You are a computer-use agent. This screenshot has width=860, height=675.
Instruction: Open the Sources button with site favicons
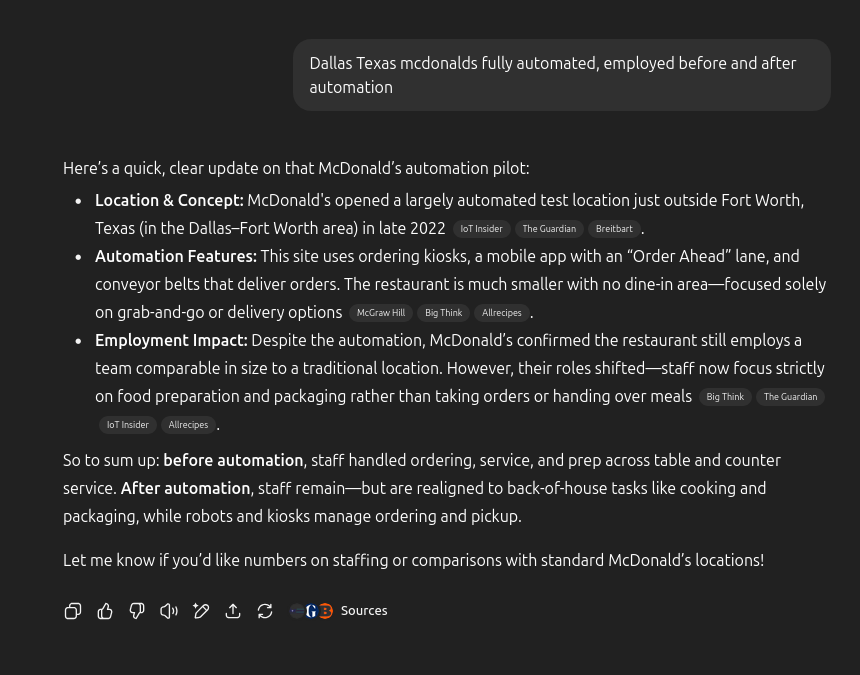click(338, 611)
